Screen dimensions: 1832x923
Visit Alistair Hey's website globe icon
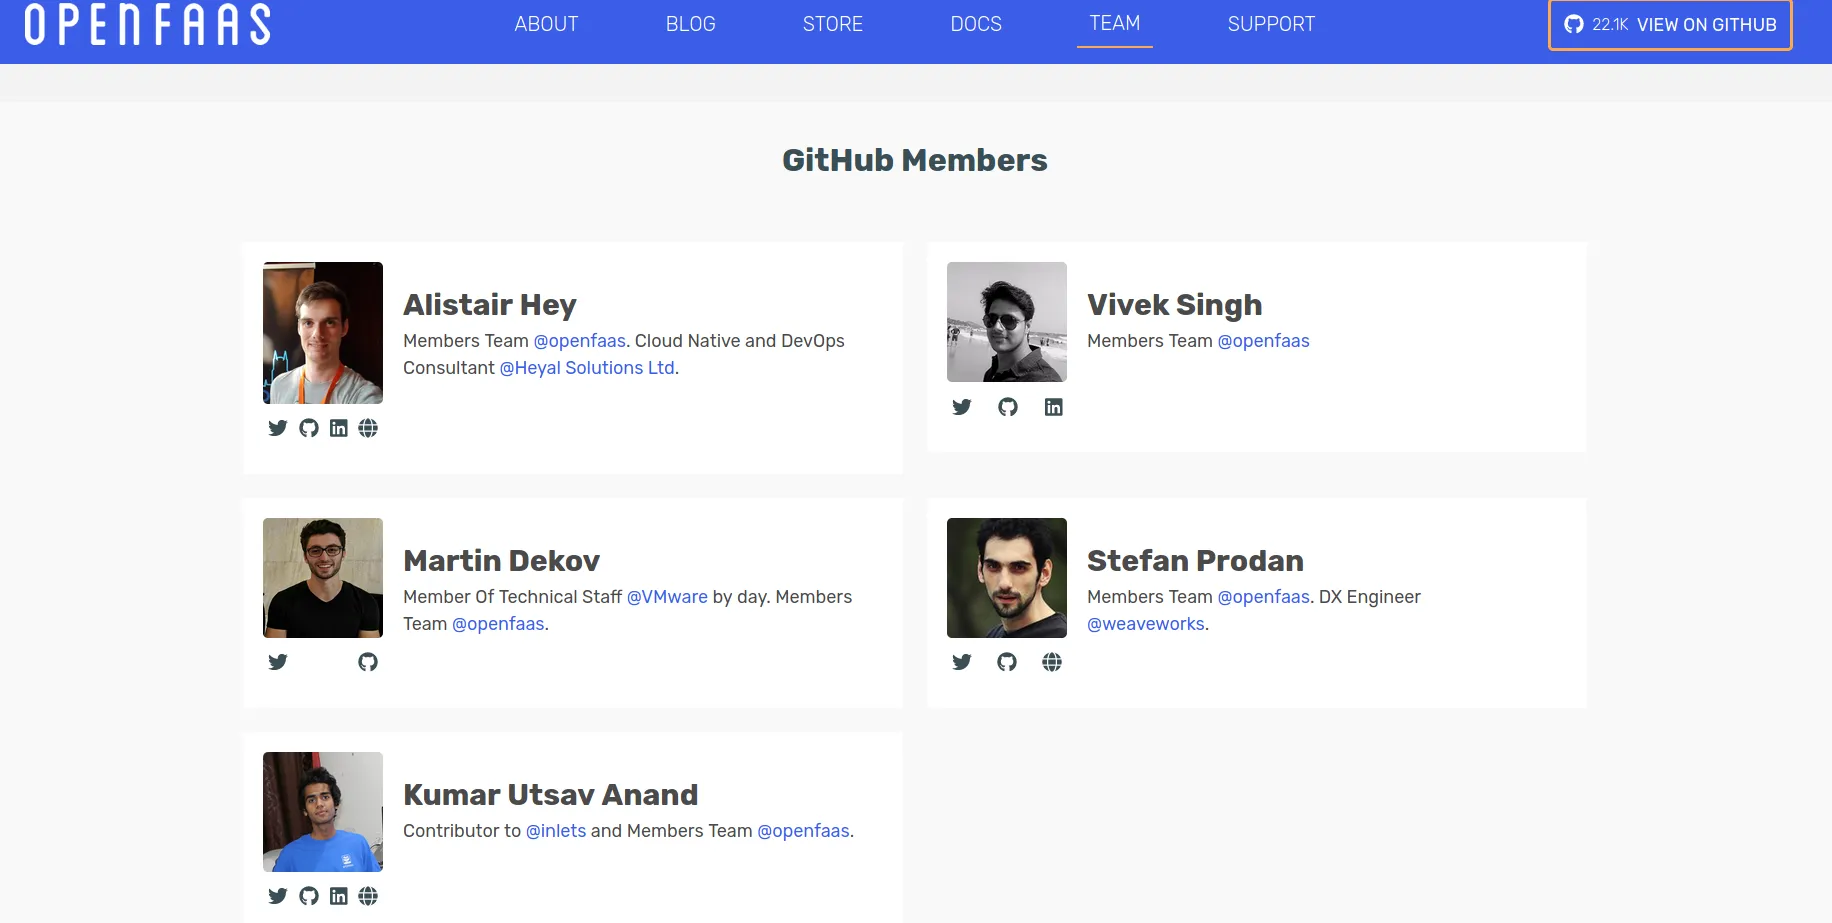(x=368, y=428)
